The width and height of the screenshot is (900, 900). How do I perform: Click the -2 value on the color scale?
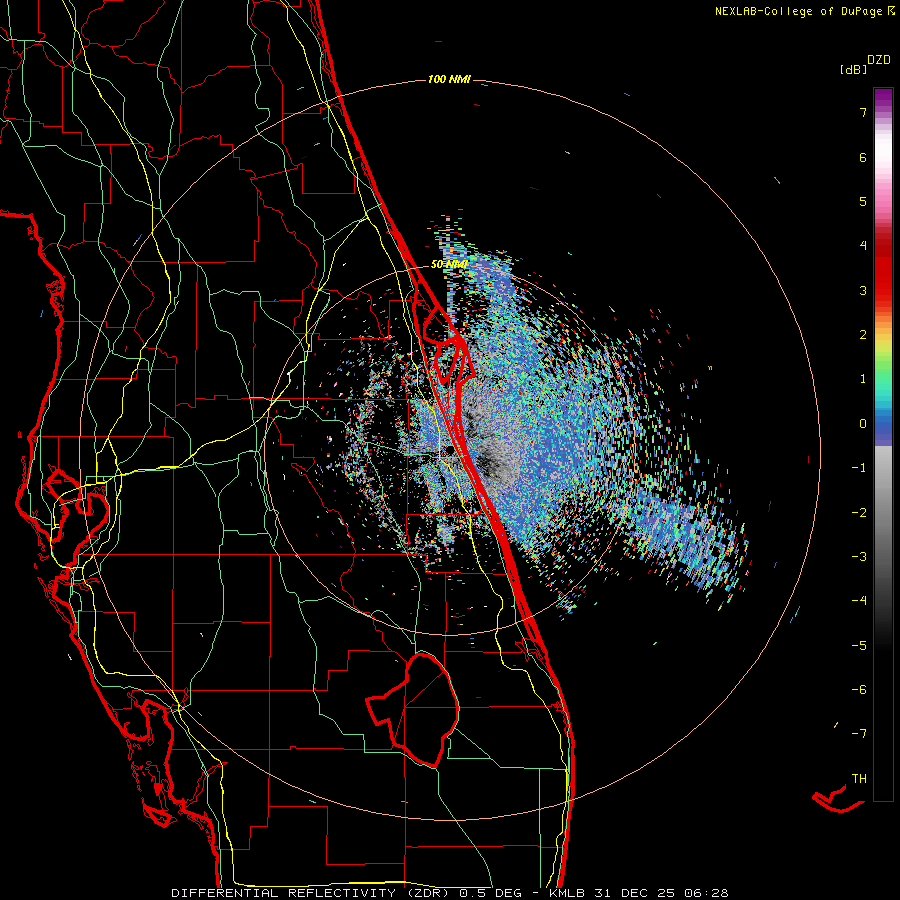[x=859, y=513]
